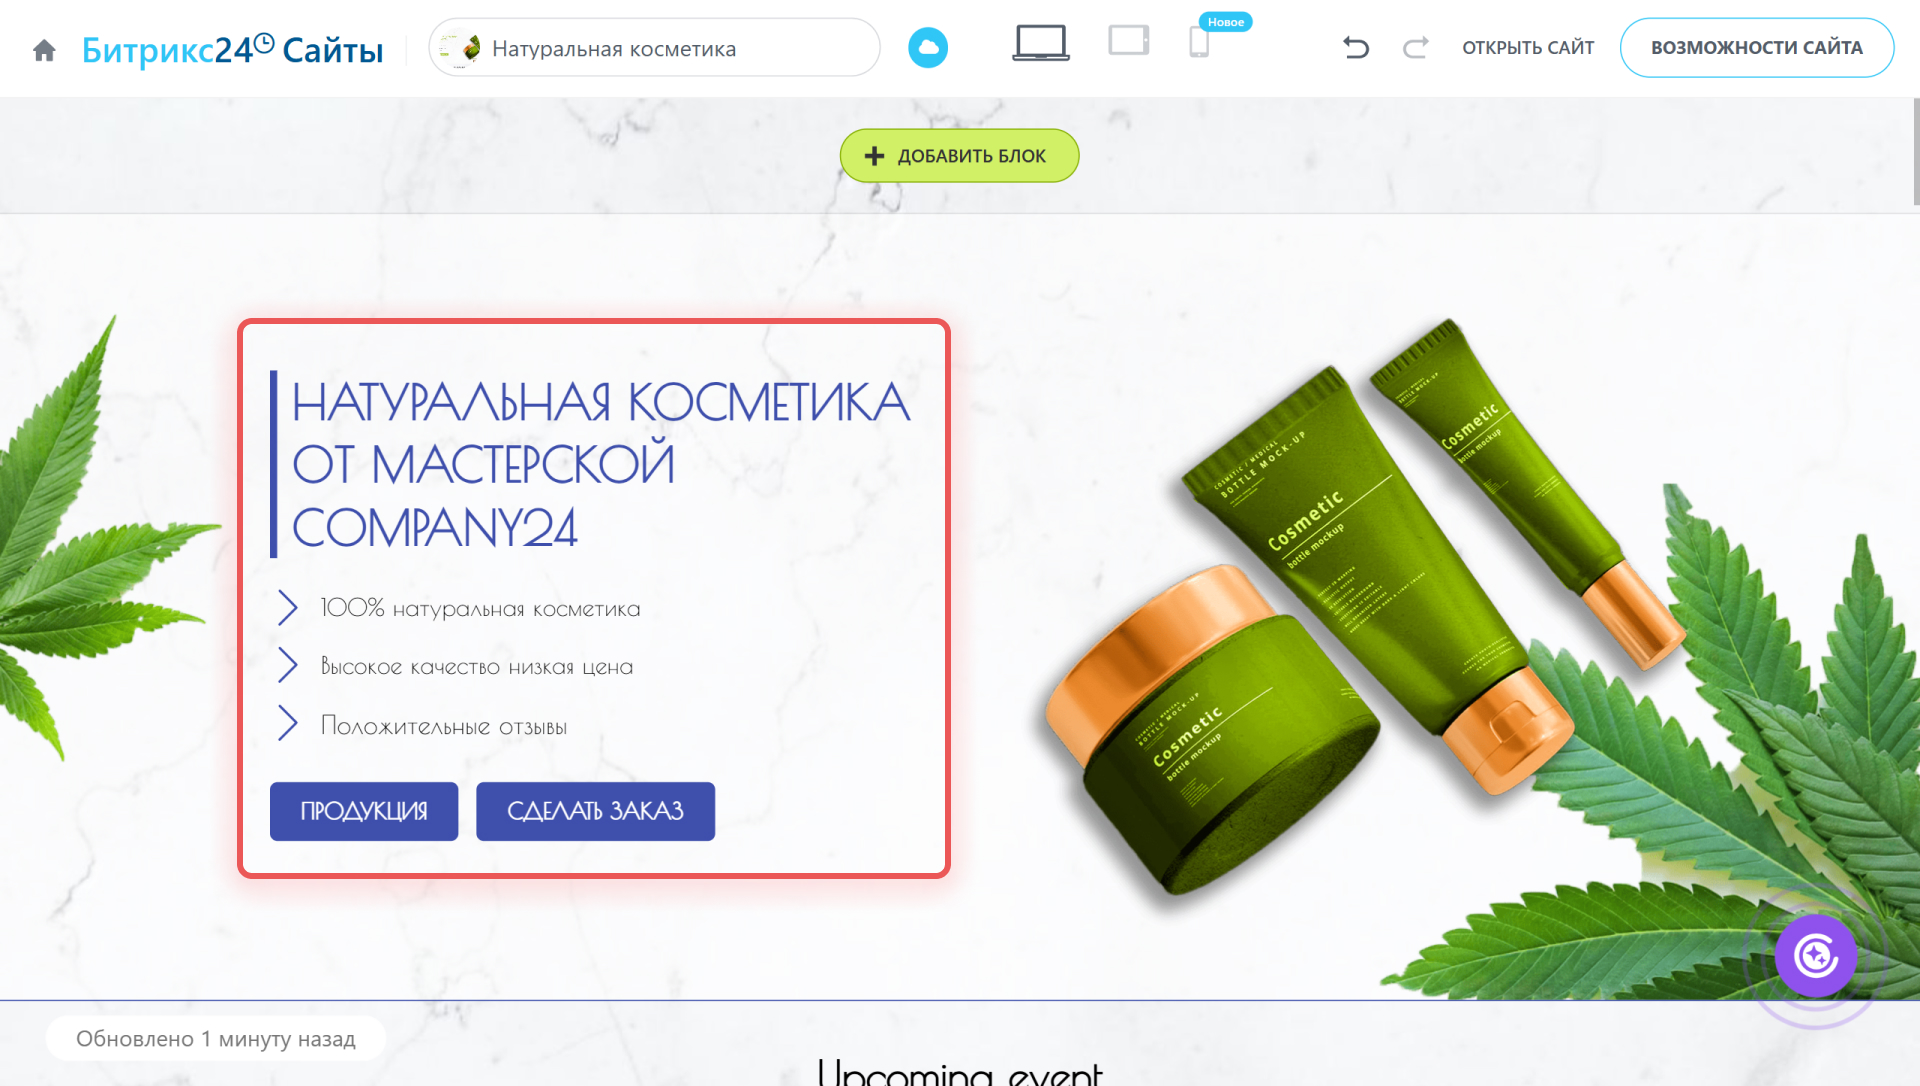Viewport: 1920px width, 1086px height.
Task: Switch to desktop laptop preview
Action: (x=1041, y=43)
